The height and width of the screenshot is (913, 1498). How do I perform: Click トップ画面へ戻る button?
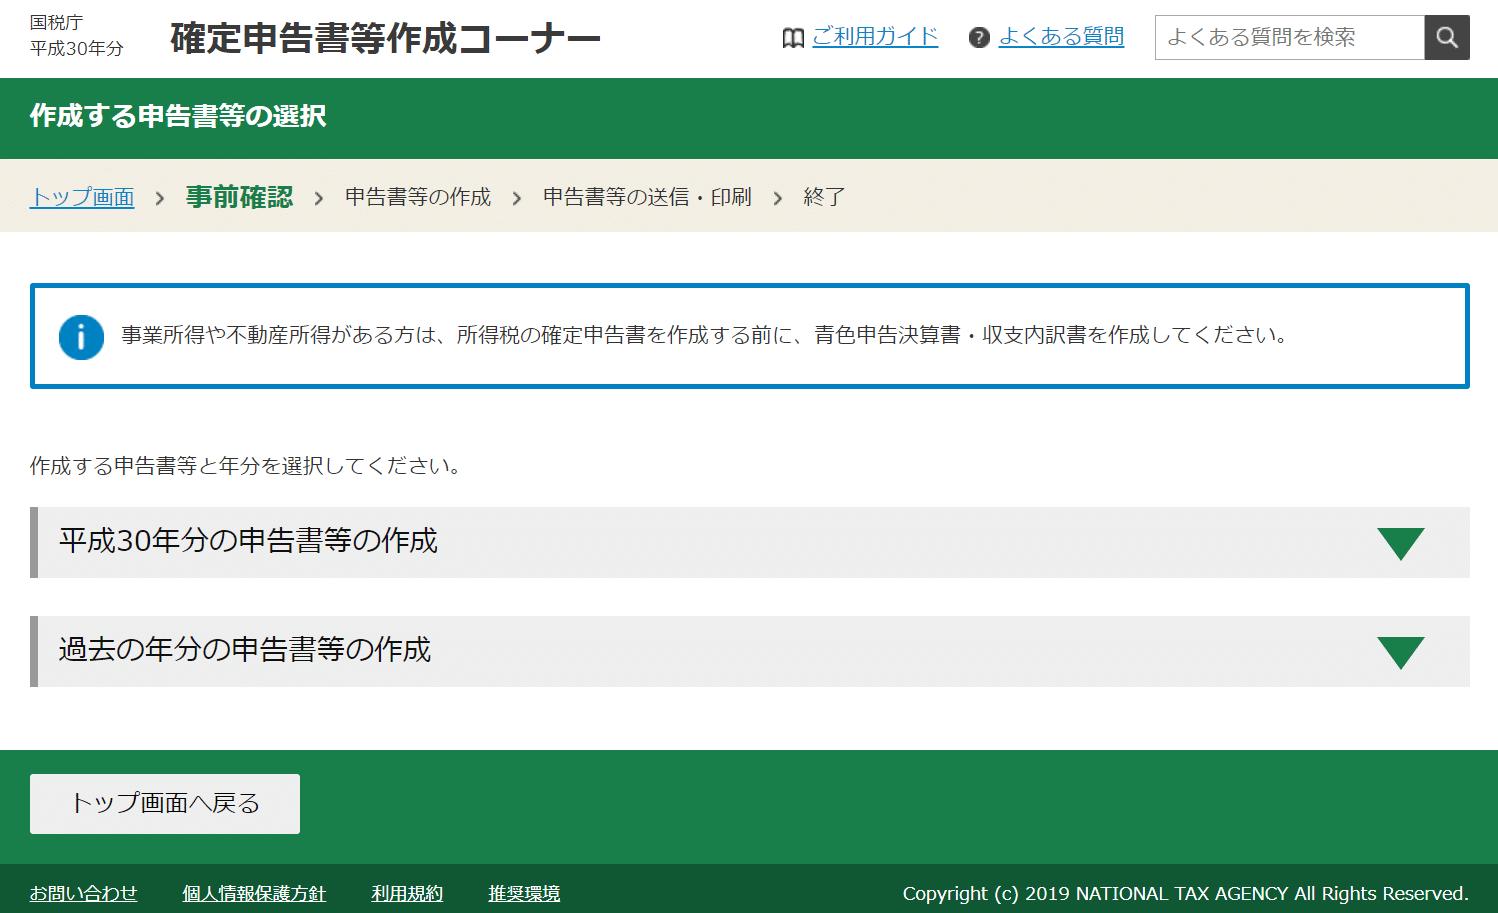coord(165,804)
